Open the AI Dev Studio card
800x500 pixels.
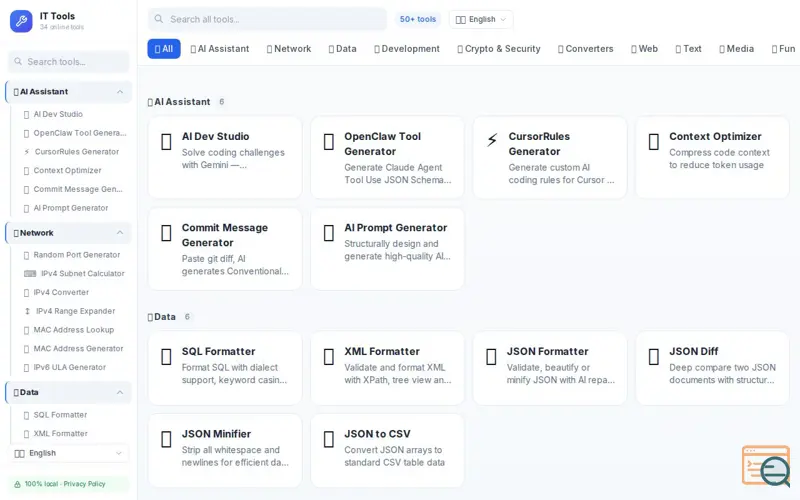coord(225,158)
